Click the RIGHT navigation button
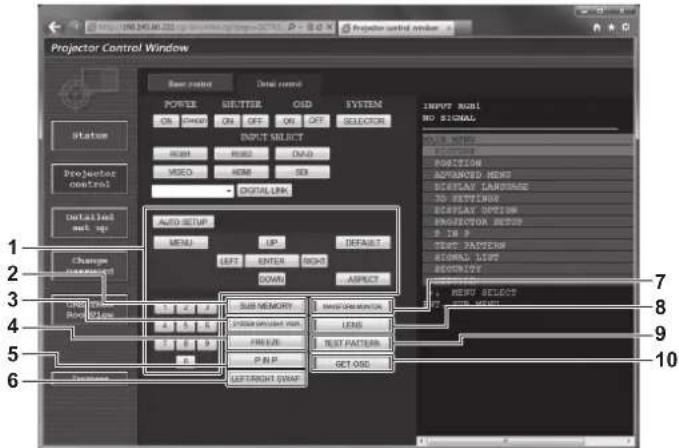The image size is (679, 448). click(x=314, y=261)
